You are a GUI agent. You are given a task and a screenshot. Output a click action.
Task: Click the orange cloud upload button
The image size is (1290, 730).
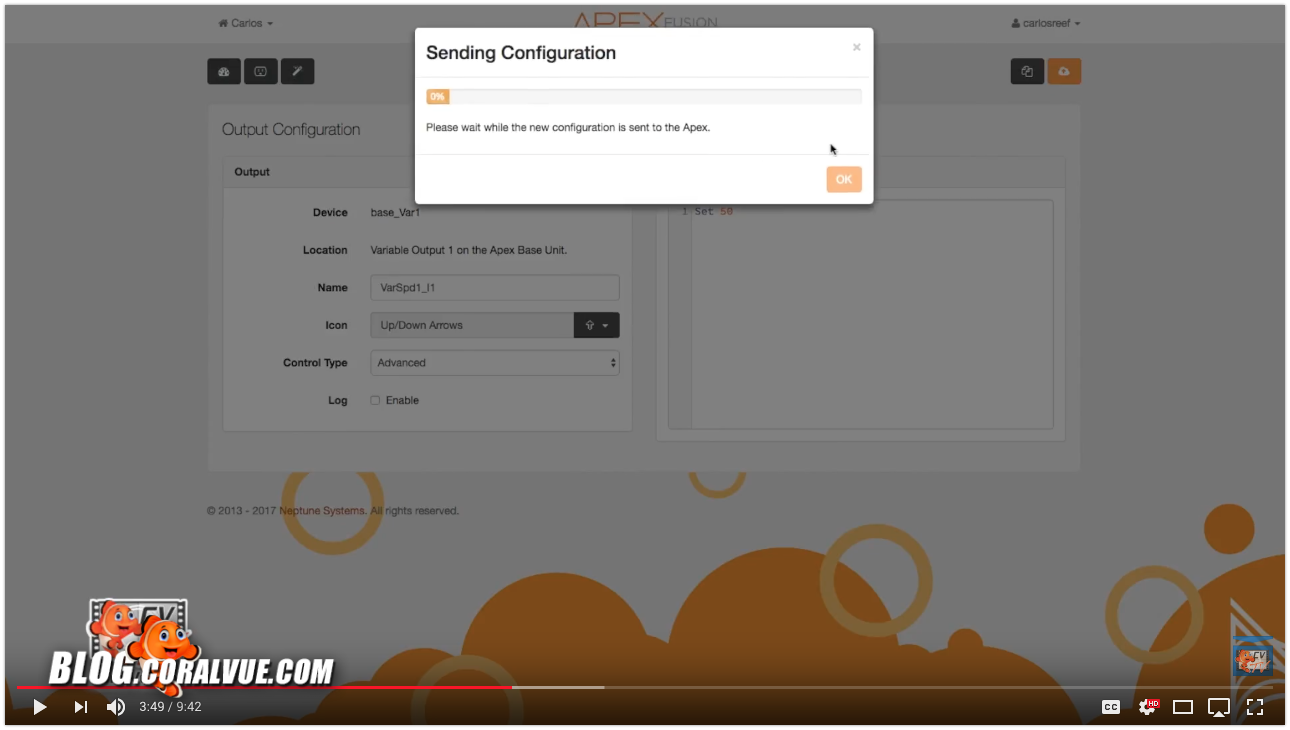[x=1064, y=72]
